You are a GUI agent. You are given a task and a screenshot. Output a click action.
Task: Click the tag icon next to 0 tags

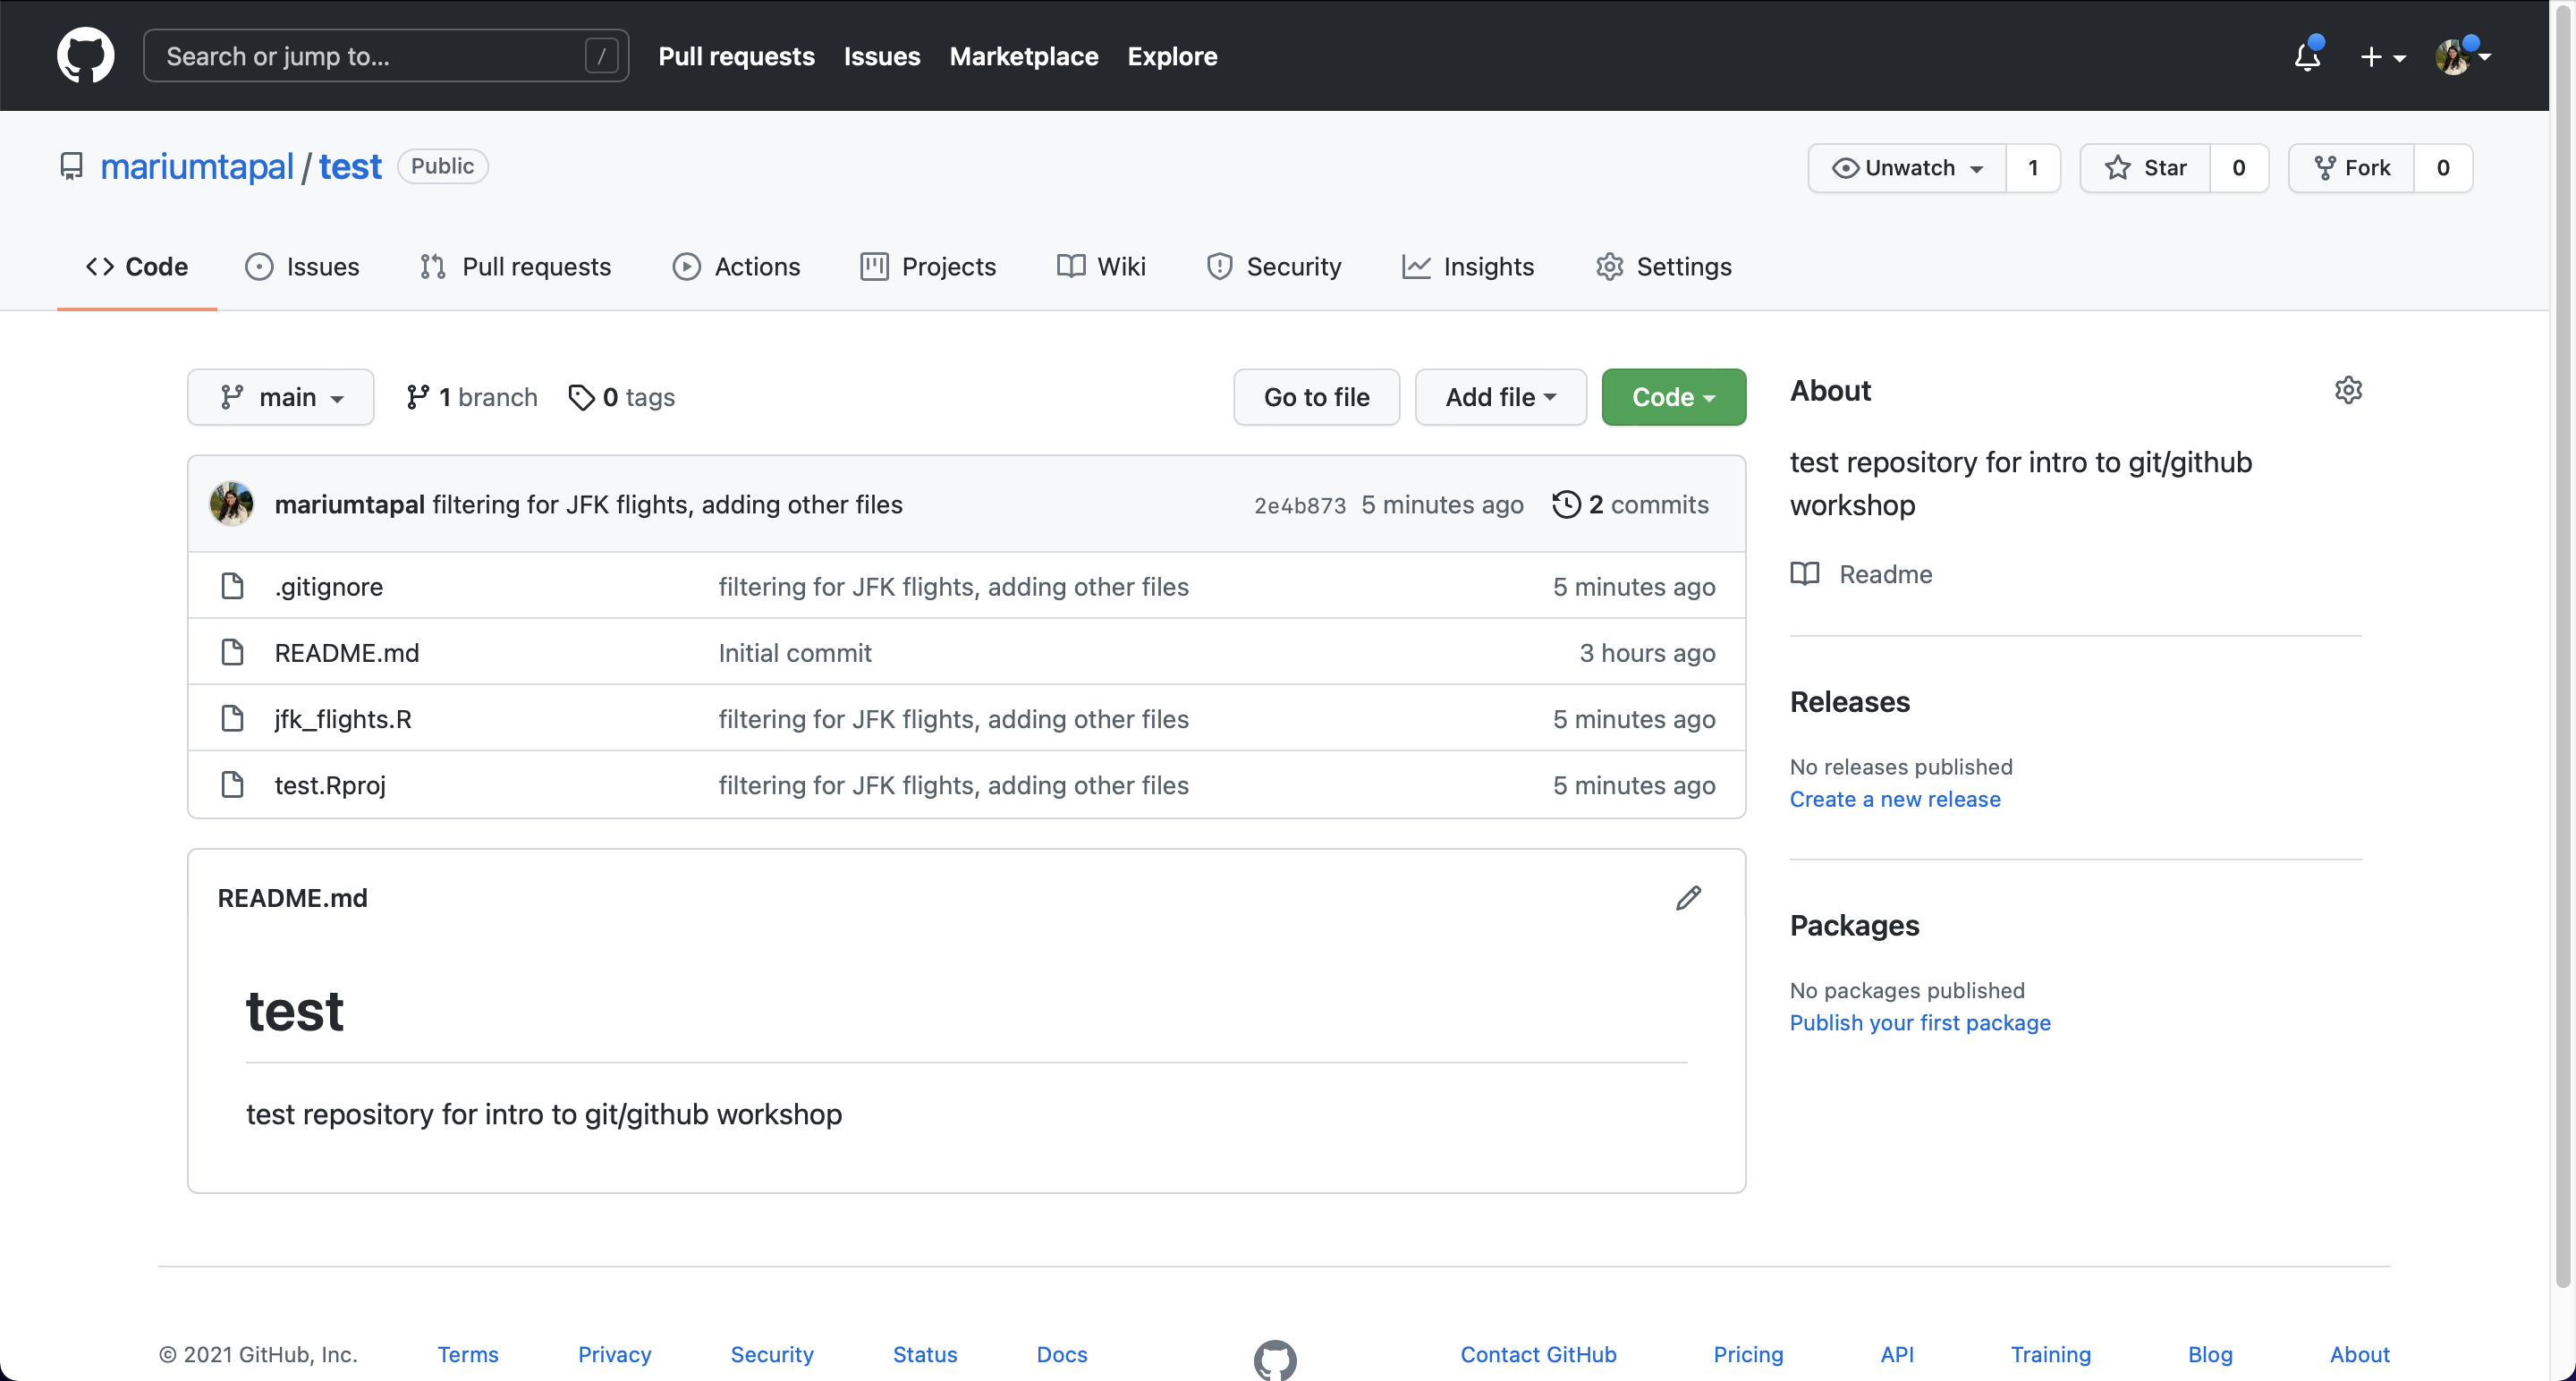[x=581, y=397]
